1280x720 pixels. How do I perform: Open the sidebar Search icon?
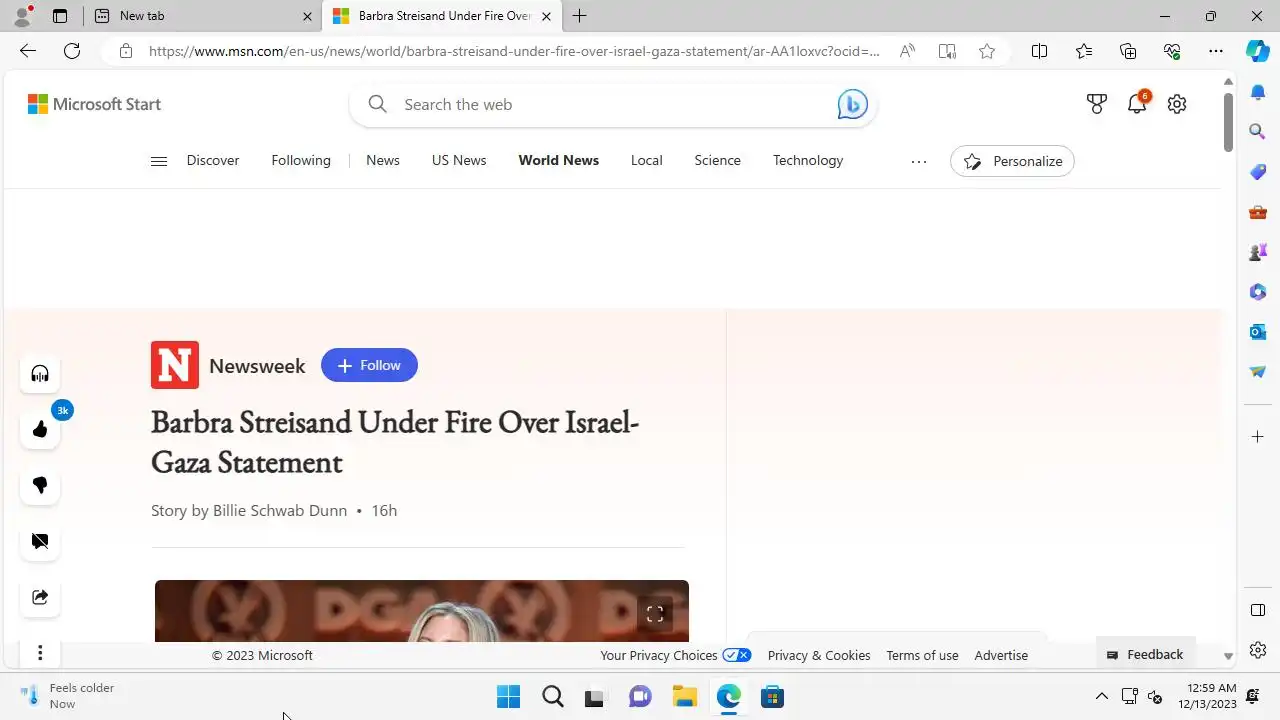1258,131
